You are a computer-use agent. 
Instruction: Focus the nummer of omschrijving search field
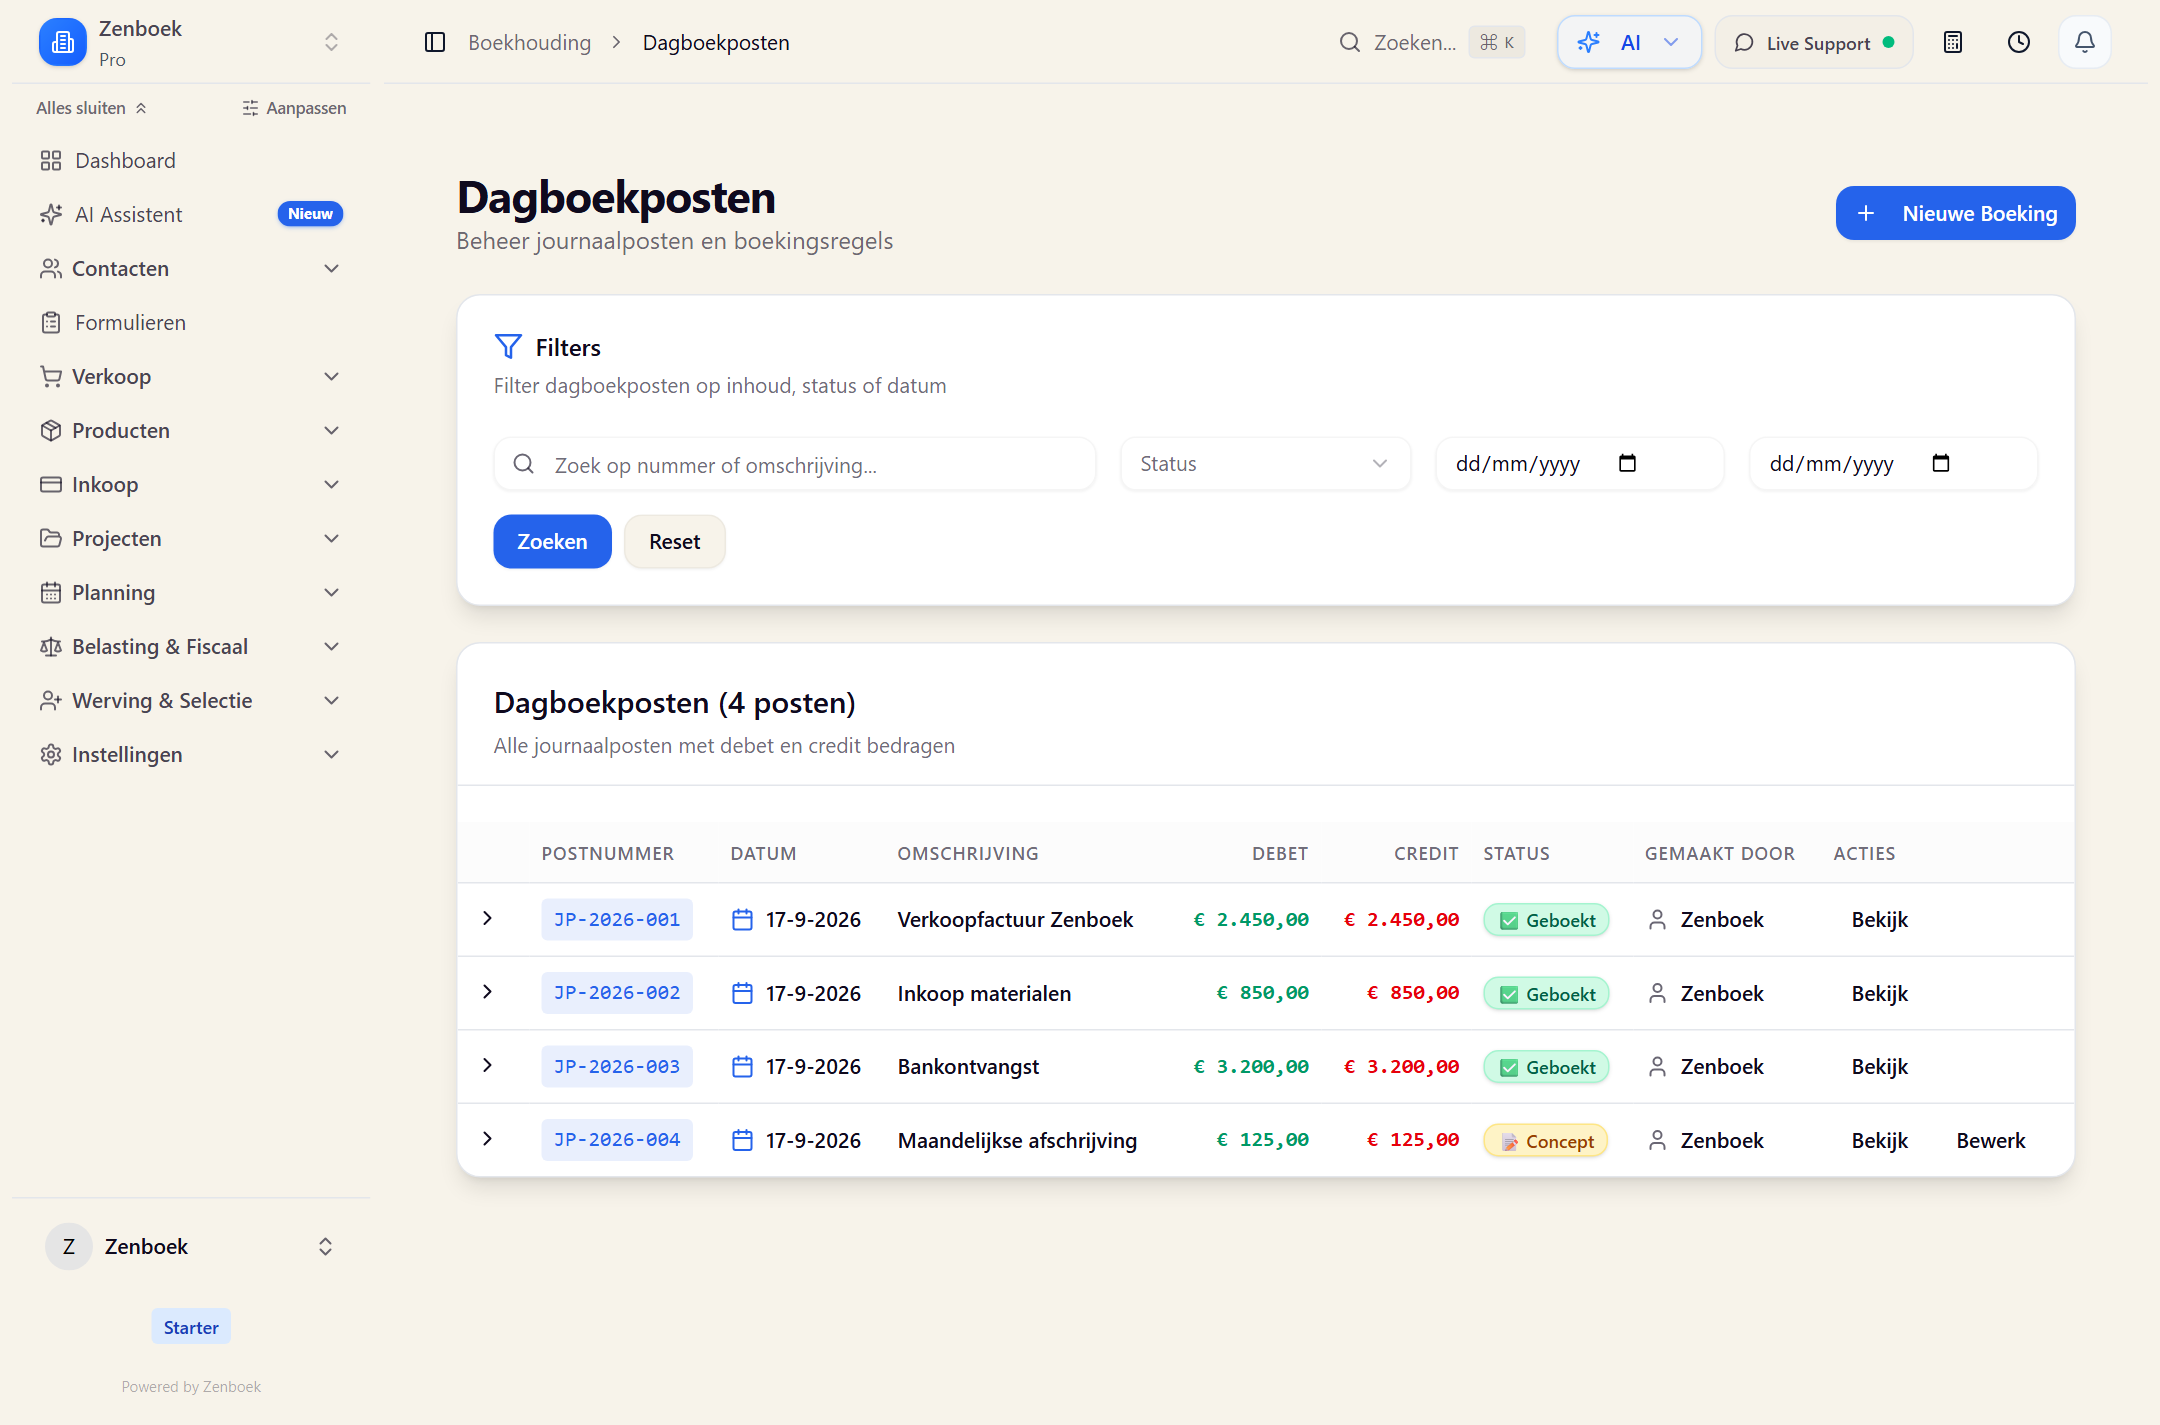795,464
